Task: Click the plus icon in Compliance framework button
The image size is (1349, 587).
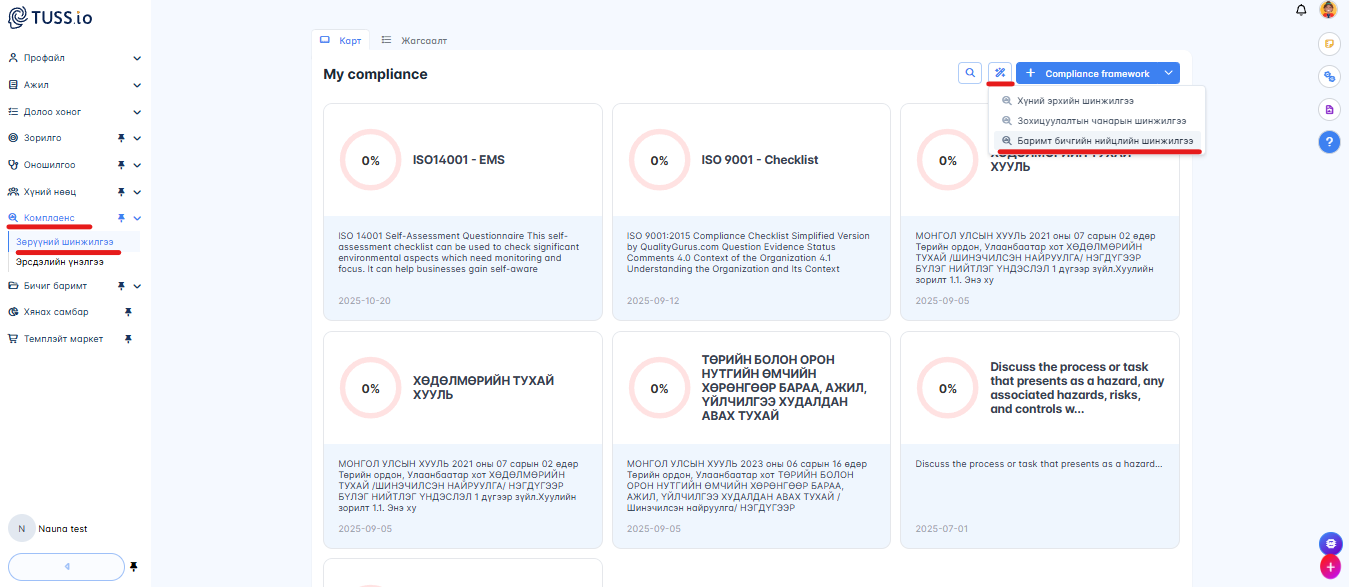Action: [x=1031, y=73]
